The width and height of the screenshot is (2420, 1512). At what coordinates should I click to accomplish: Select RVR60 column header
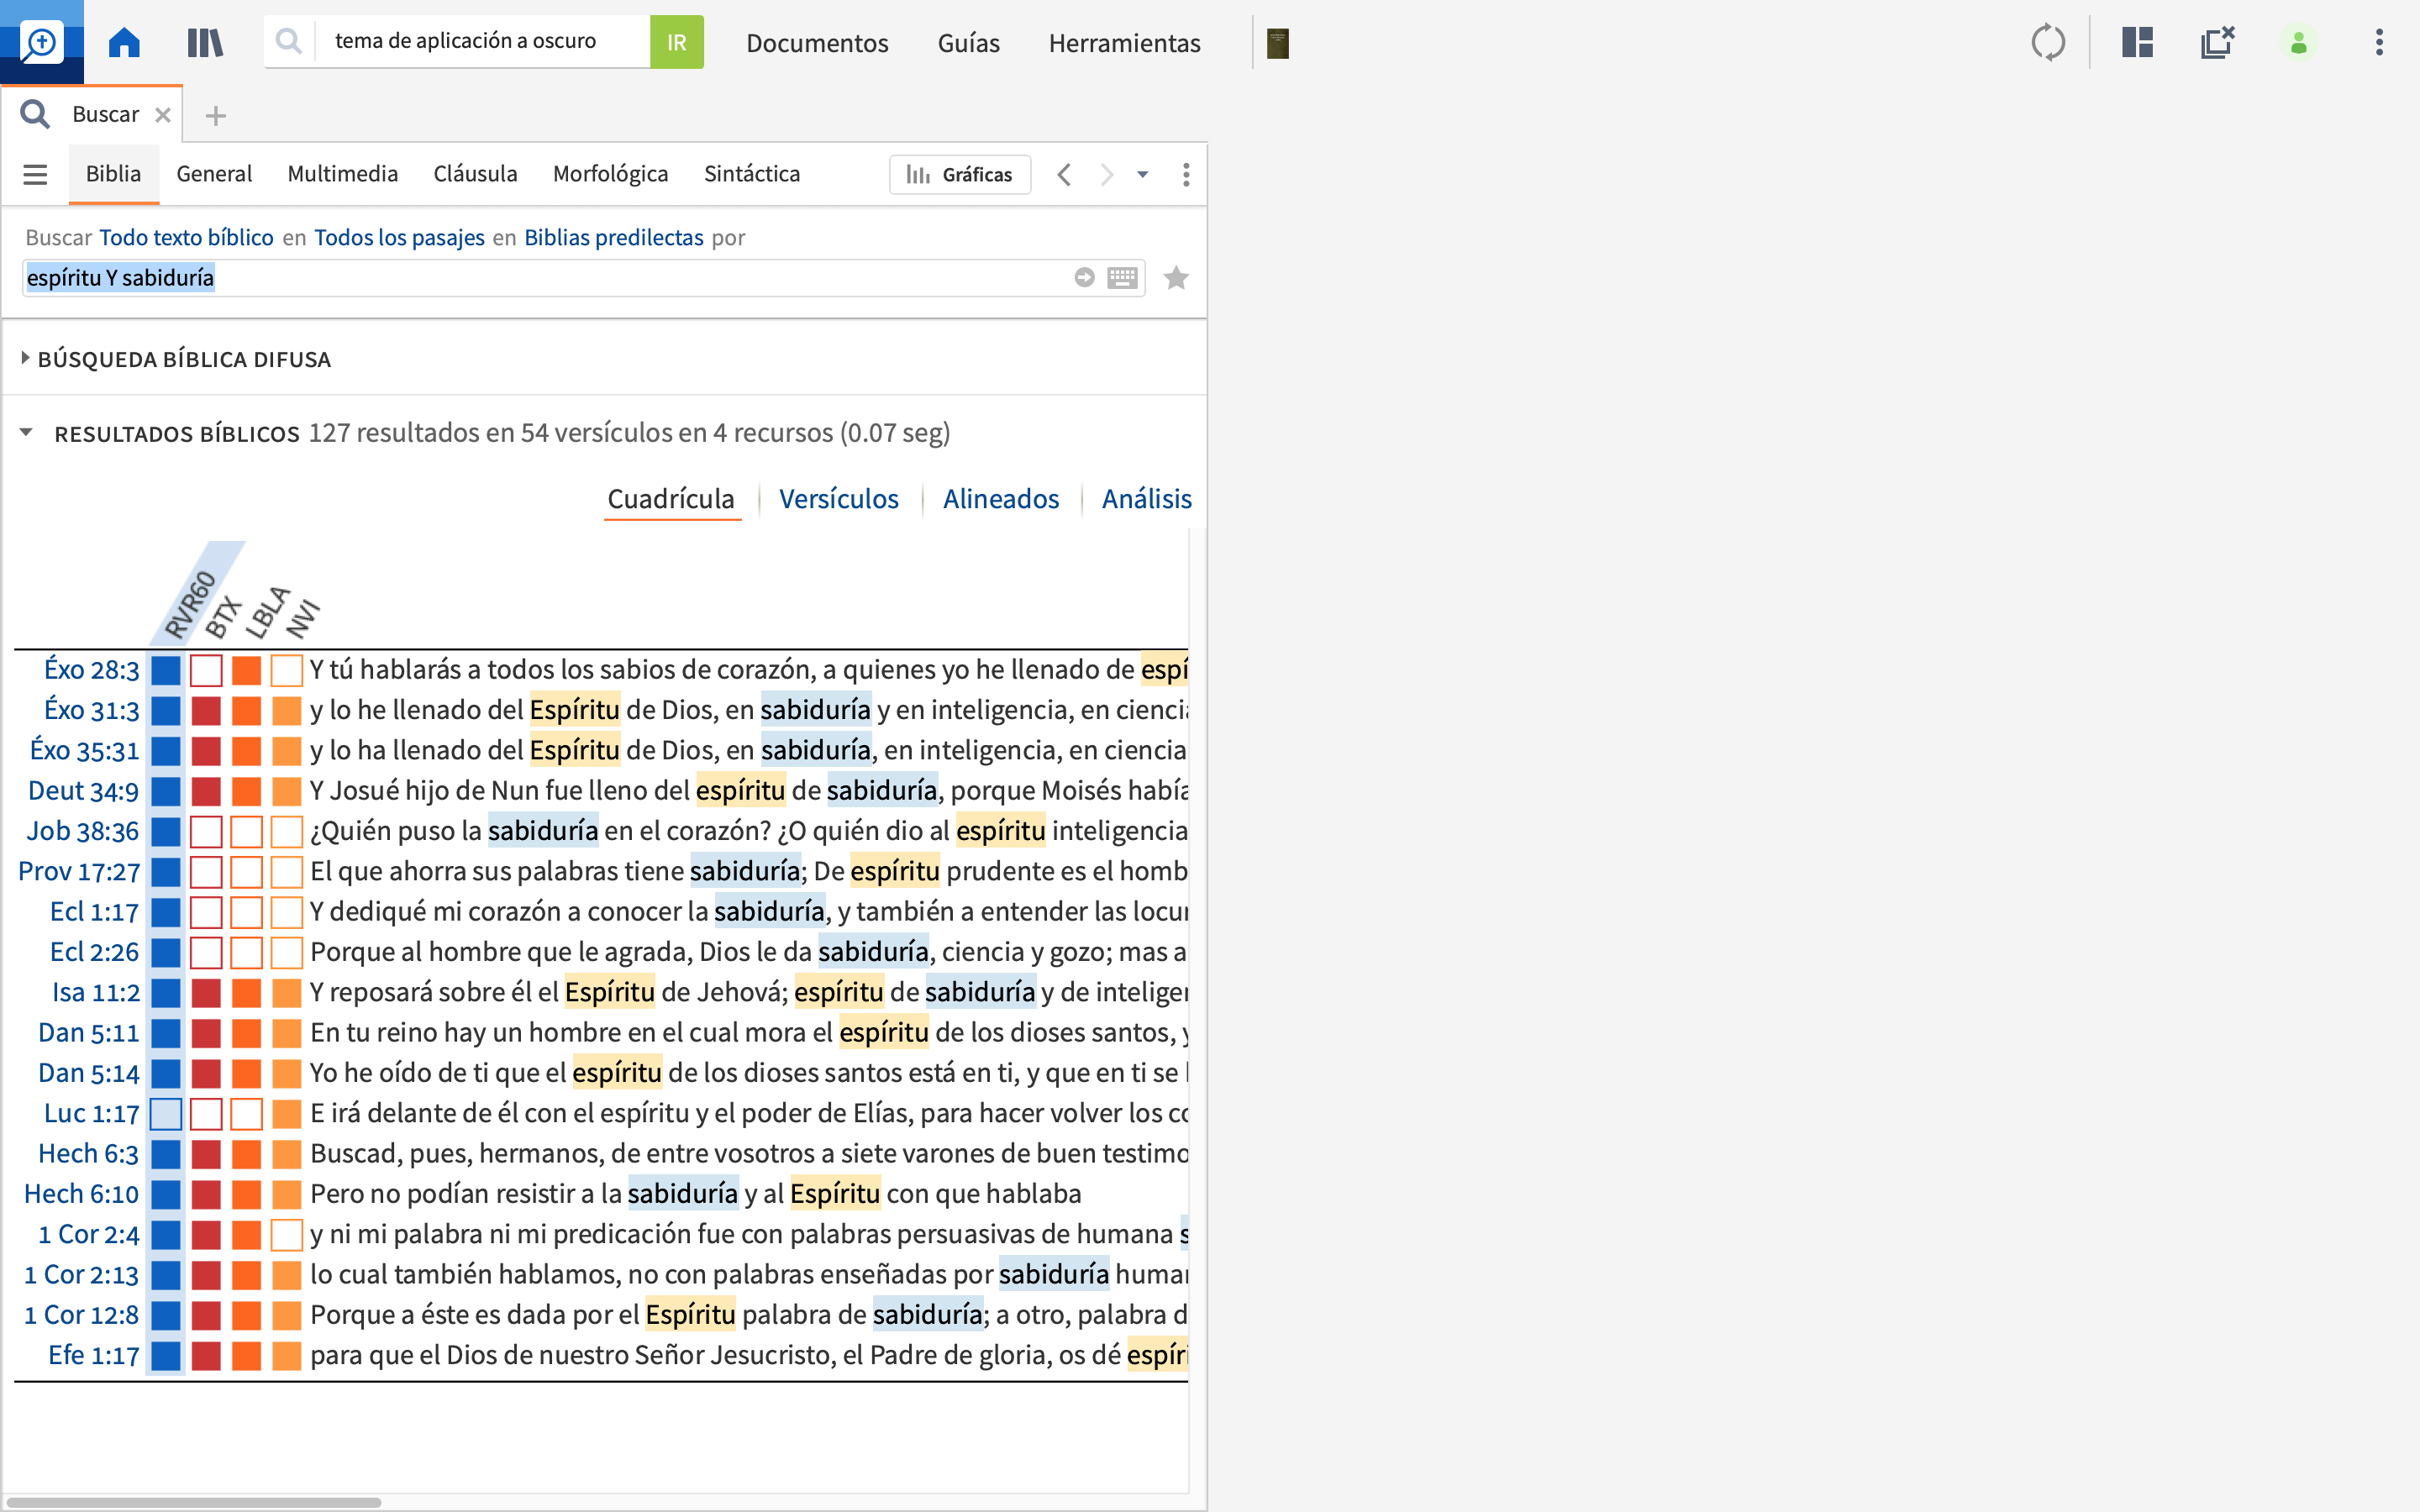click(190, 604)
